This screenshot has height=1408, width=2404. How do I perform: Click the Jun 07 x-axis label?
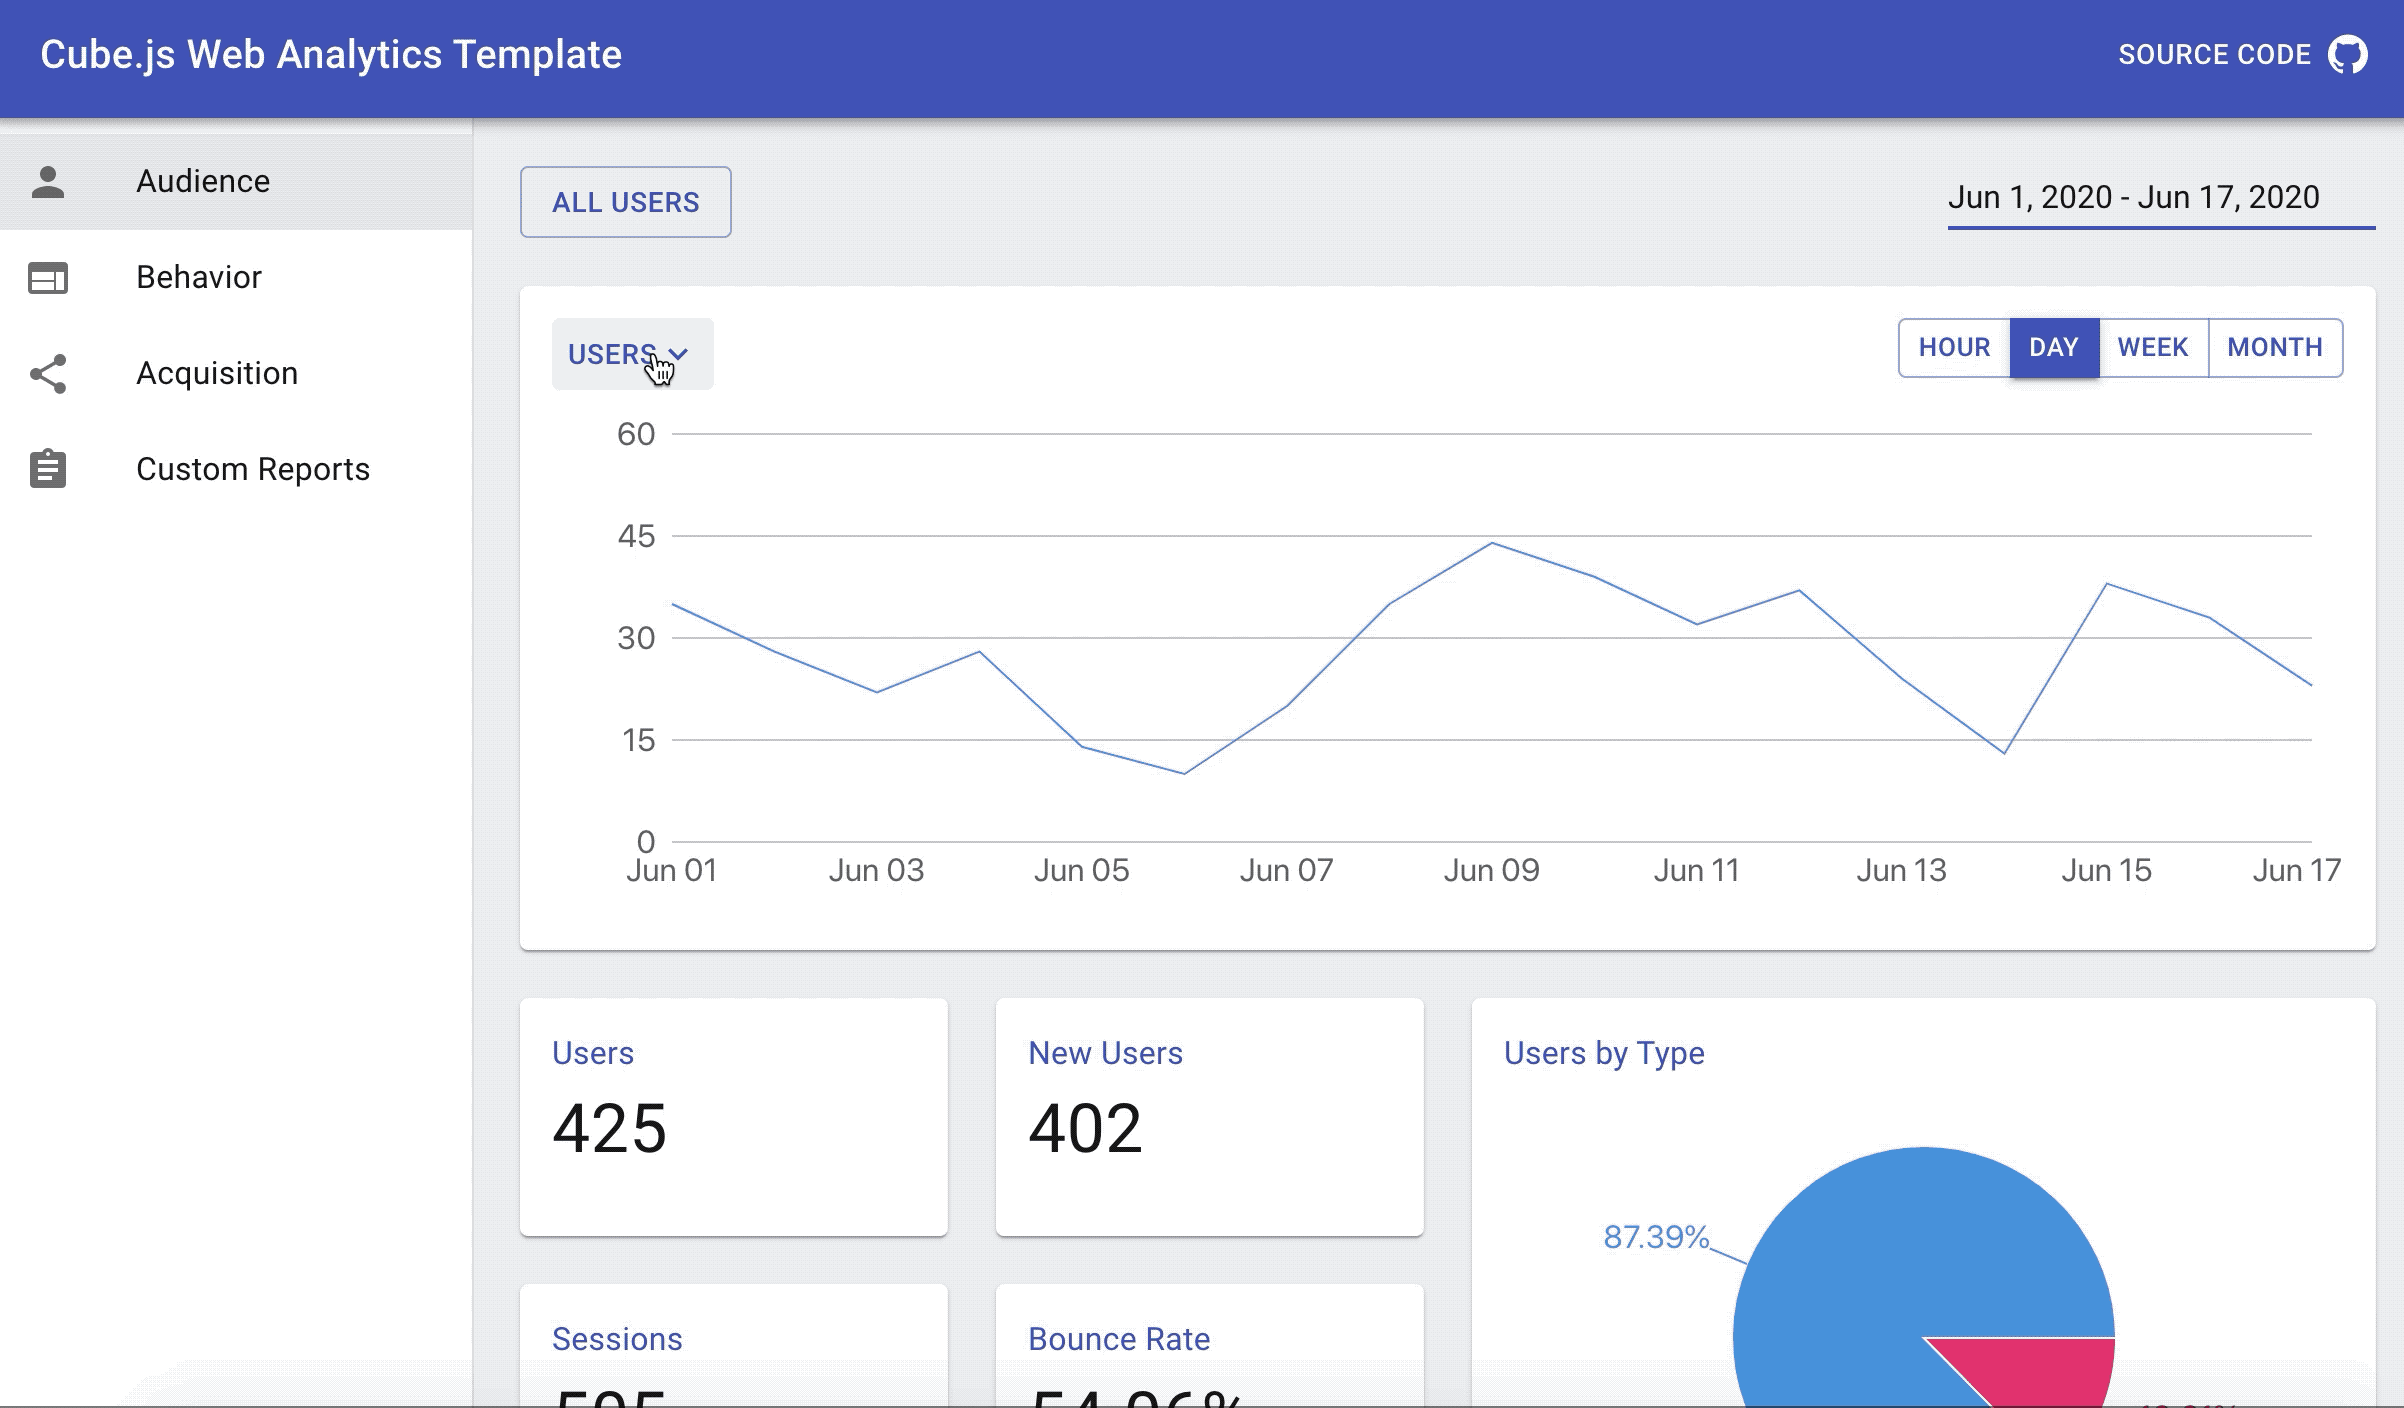pyautogui.click(x=1286, y=870)
